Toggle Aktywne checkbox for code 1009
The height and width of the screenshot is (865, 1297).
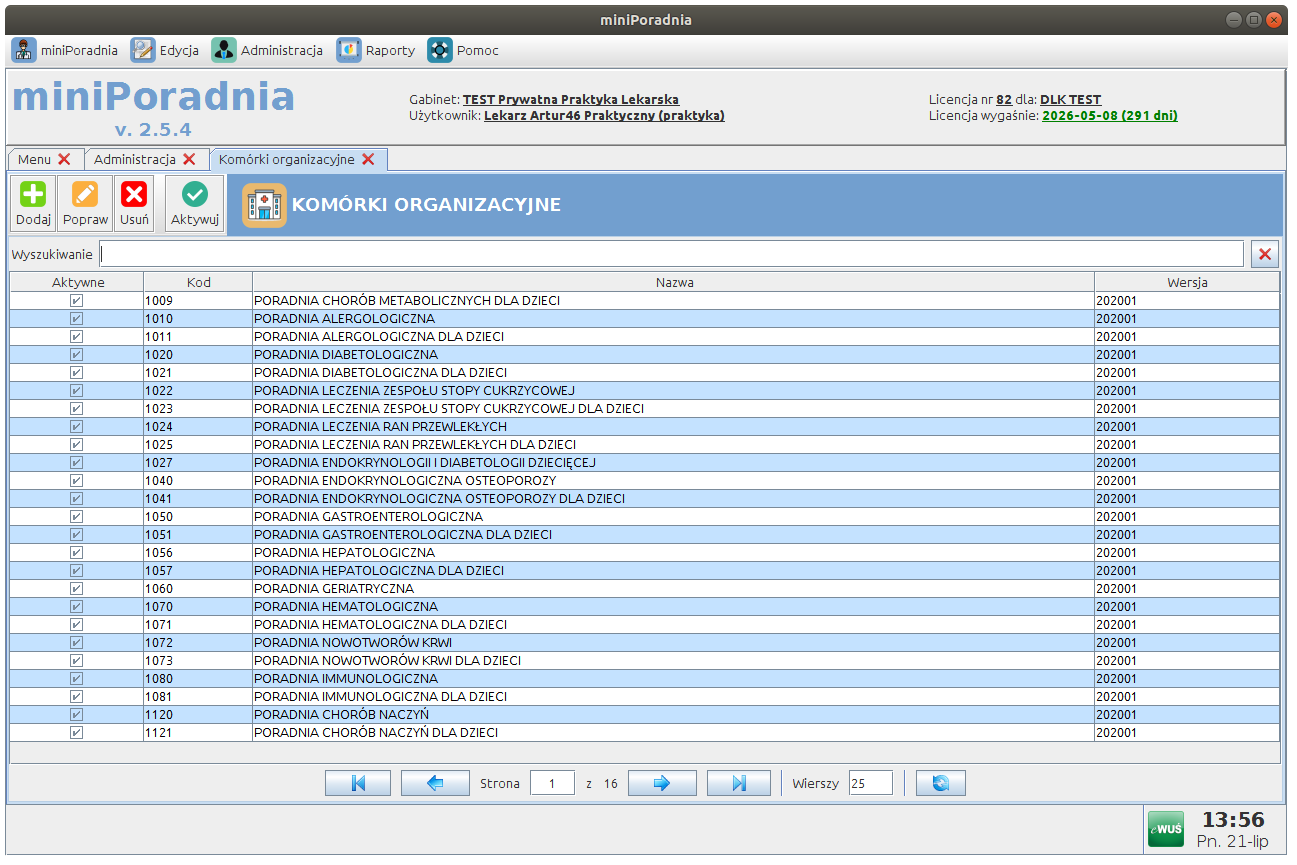(x=76, y=301)
